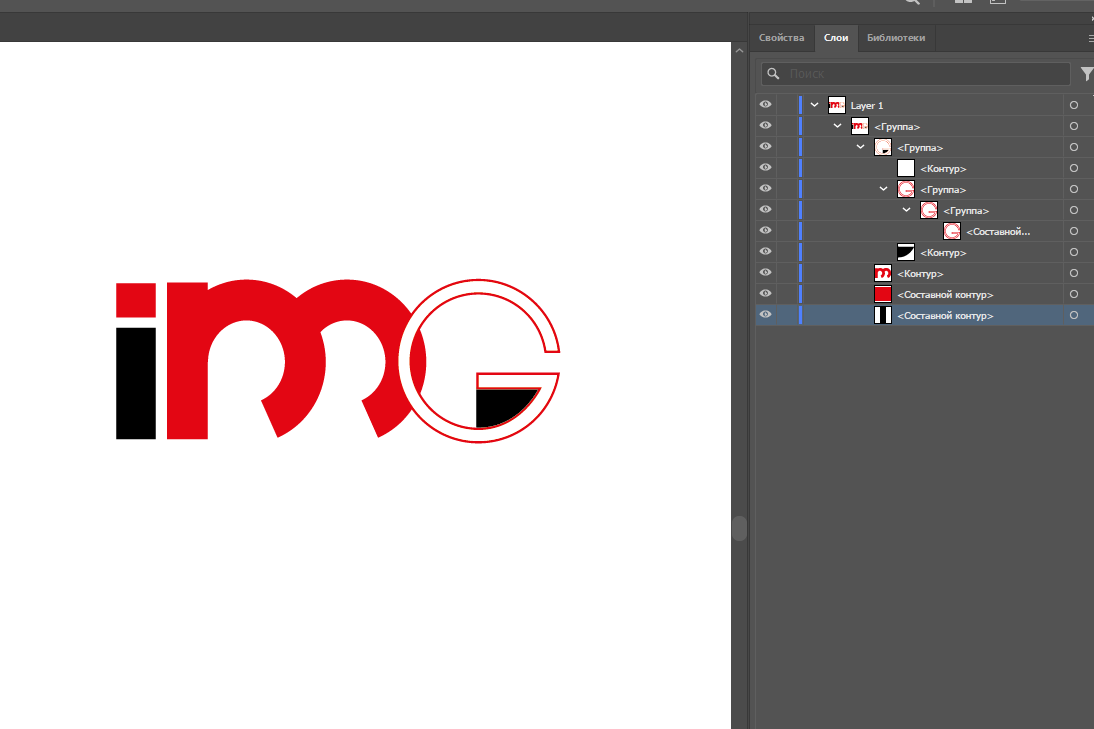Collapse the innermost Группа above Составной…

pos(907,210)
